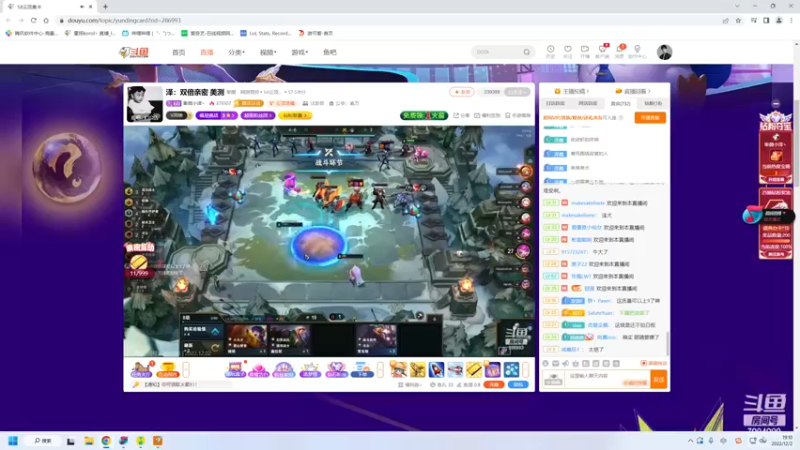The height and width of the screenshot is (450, 800).
Task: Click the fan badge selector beside the chat input
Action: coord(554,379)
